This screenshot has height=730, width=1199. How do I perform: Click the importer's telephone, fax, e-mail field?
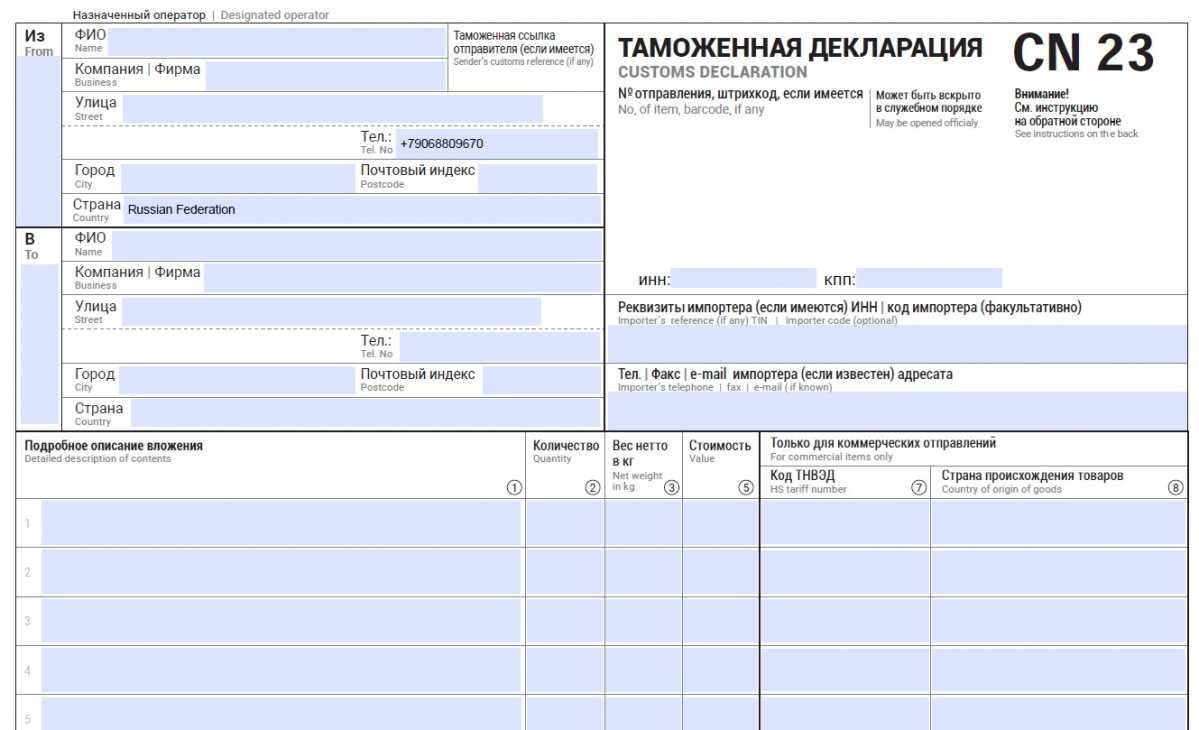click(897, 410)
